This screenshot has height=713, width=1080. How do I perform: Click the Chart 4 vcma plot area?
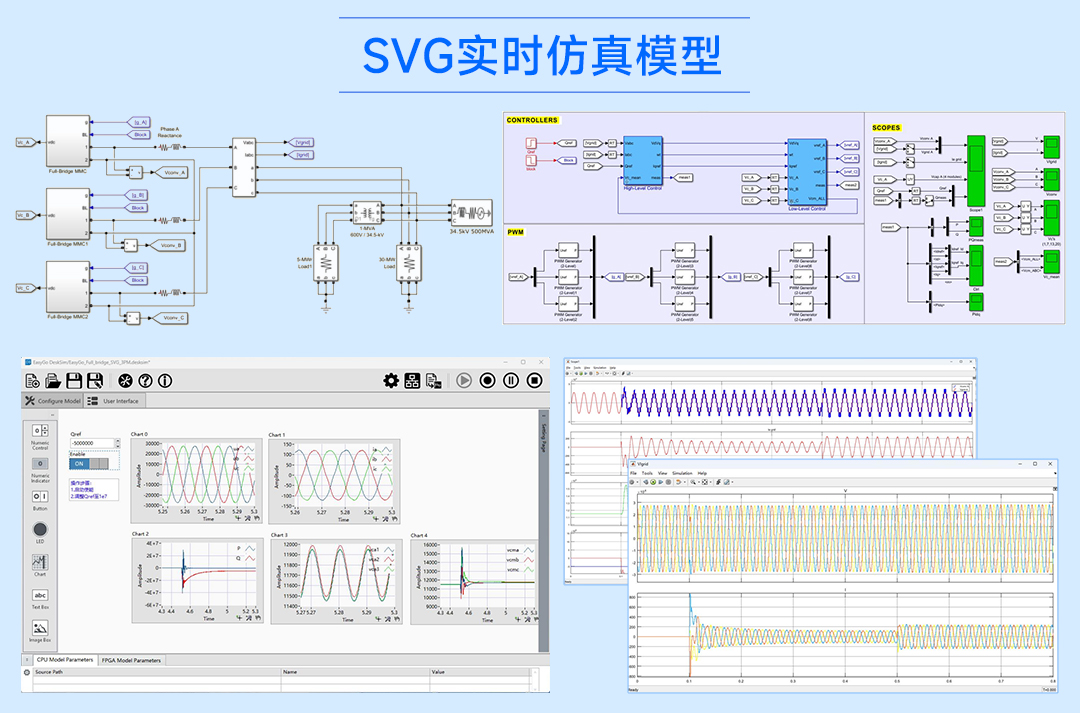(488, 575)
